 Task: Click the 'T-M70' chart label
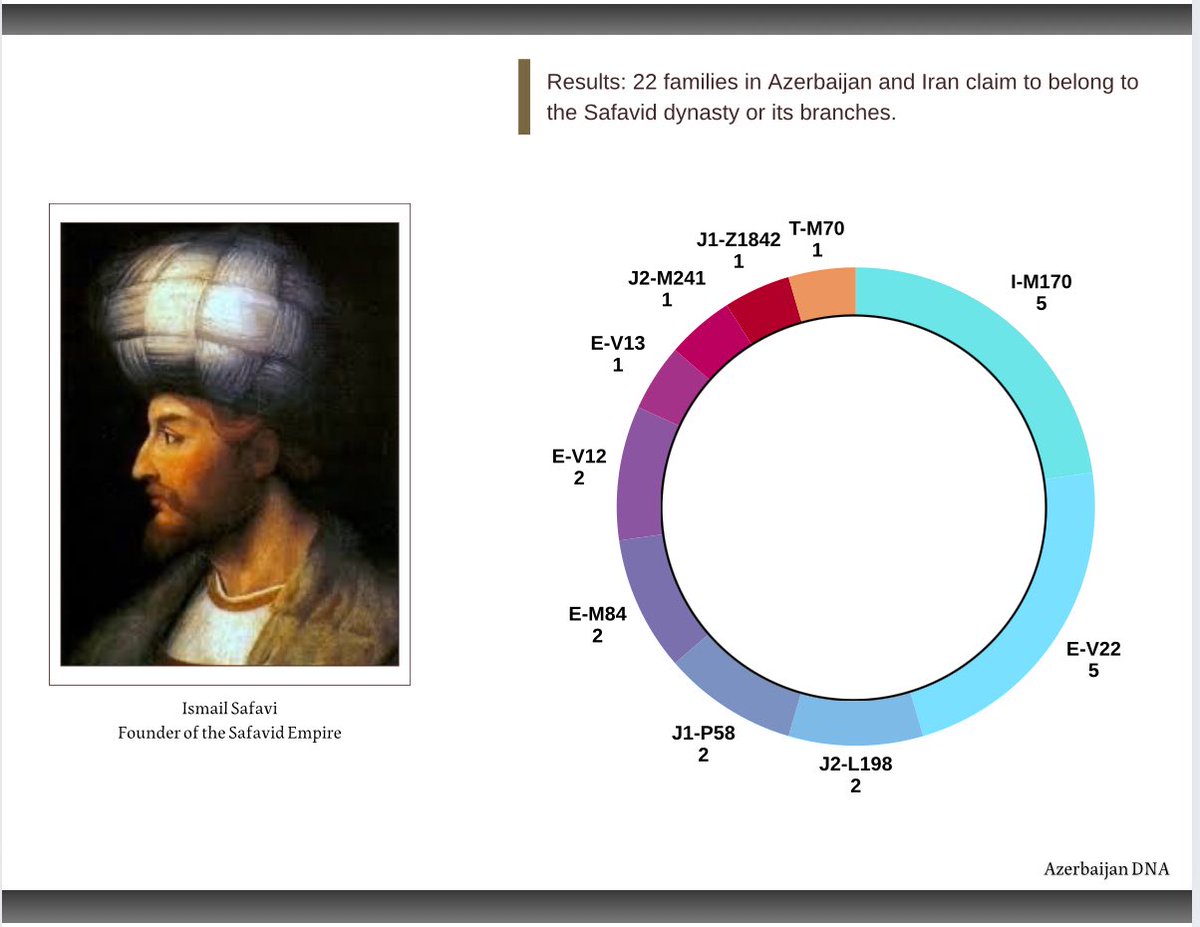817,228
